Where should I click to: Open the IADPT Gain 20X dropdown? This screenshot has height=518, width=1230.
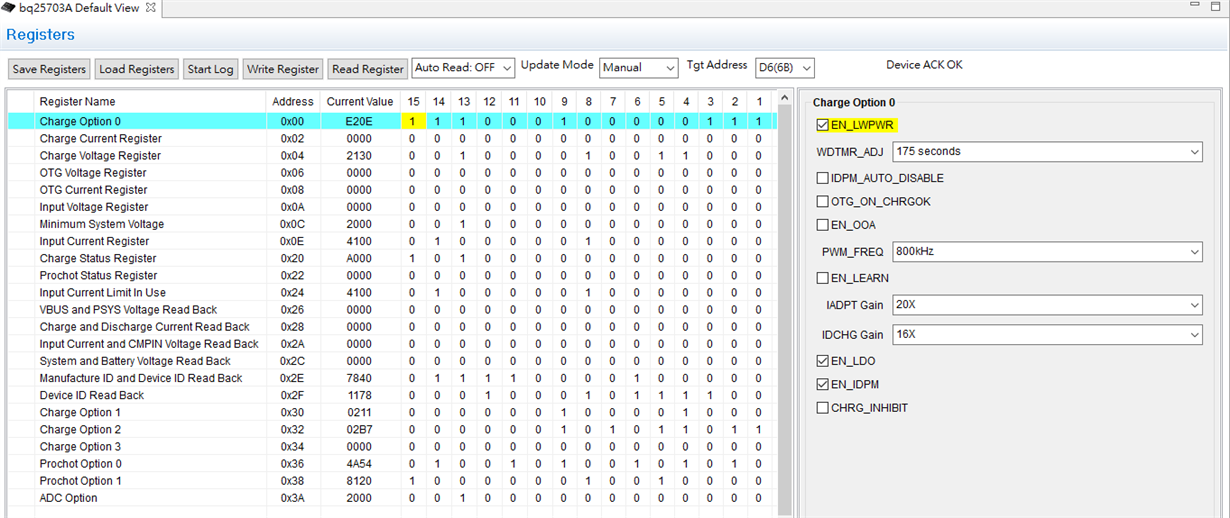1047,304
